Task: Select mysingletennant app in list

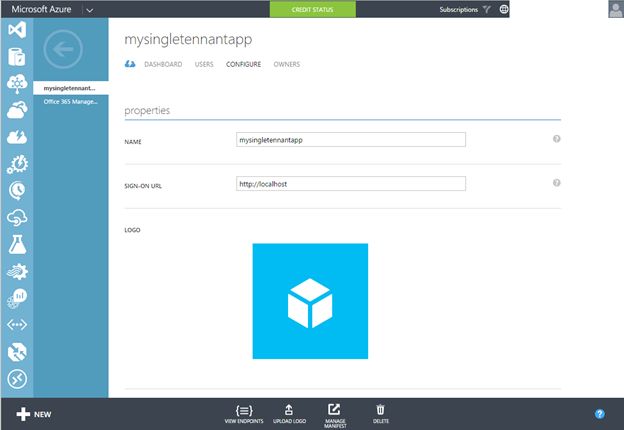Action: [71, 88]
